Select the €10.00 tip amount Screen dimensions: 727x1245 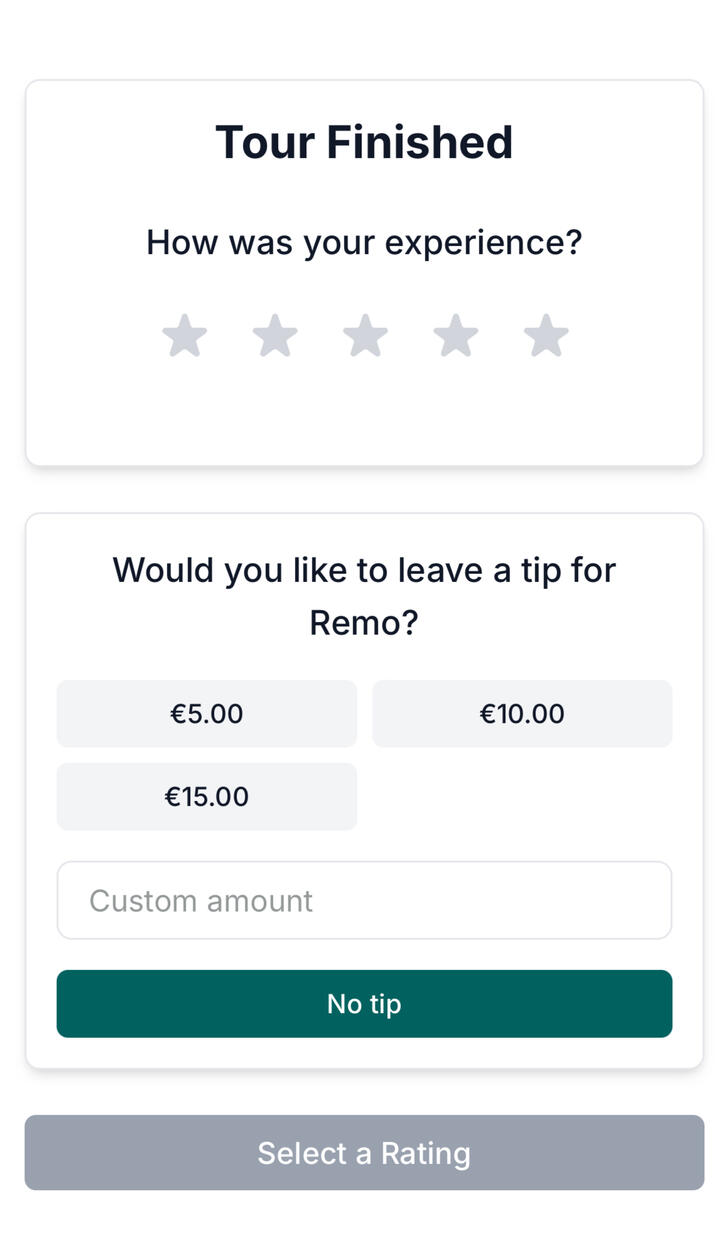[x=522, y=714]
